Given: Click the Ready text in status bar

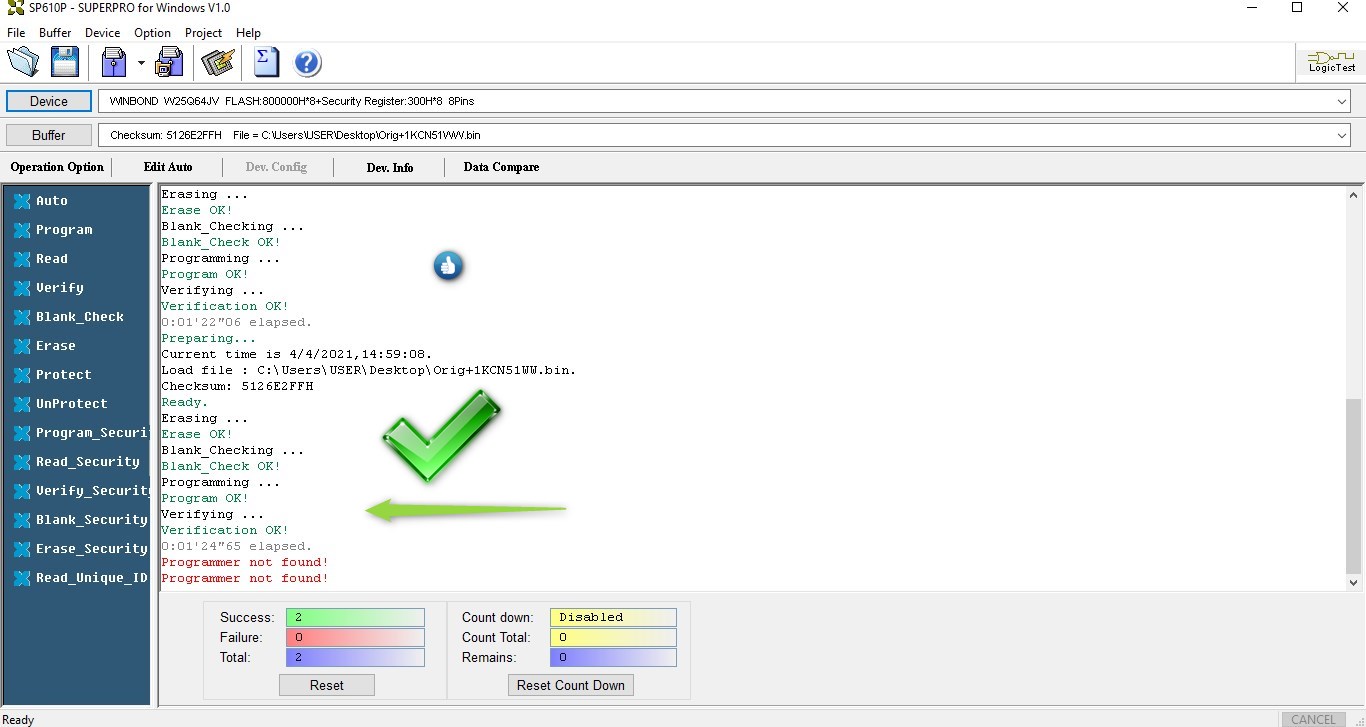Looking at the screenshot, I should point(18,719).
